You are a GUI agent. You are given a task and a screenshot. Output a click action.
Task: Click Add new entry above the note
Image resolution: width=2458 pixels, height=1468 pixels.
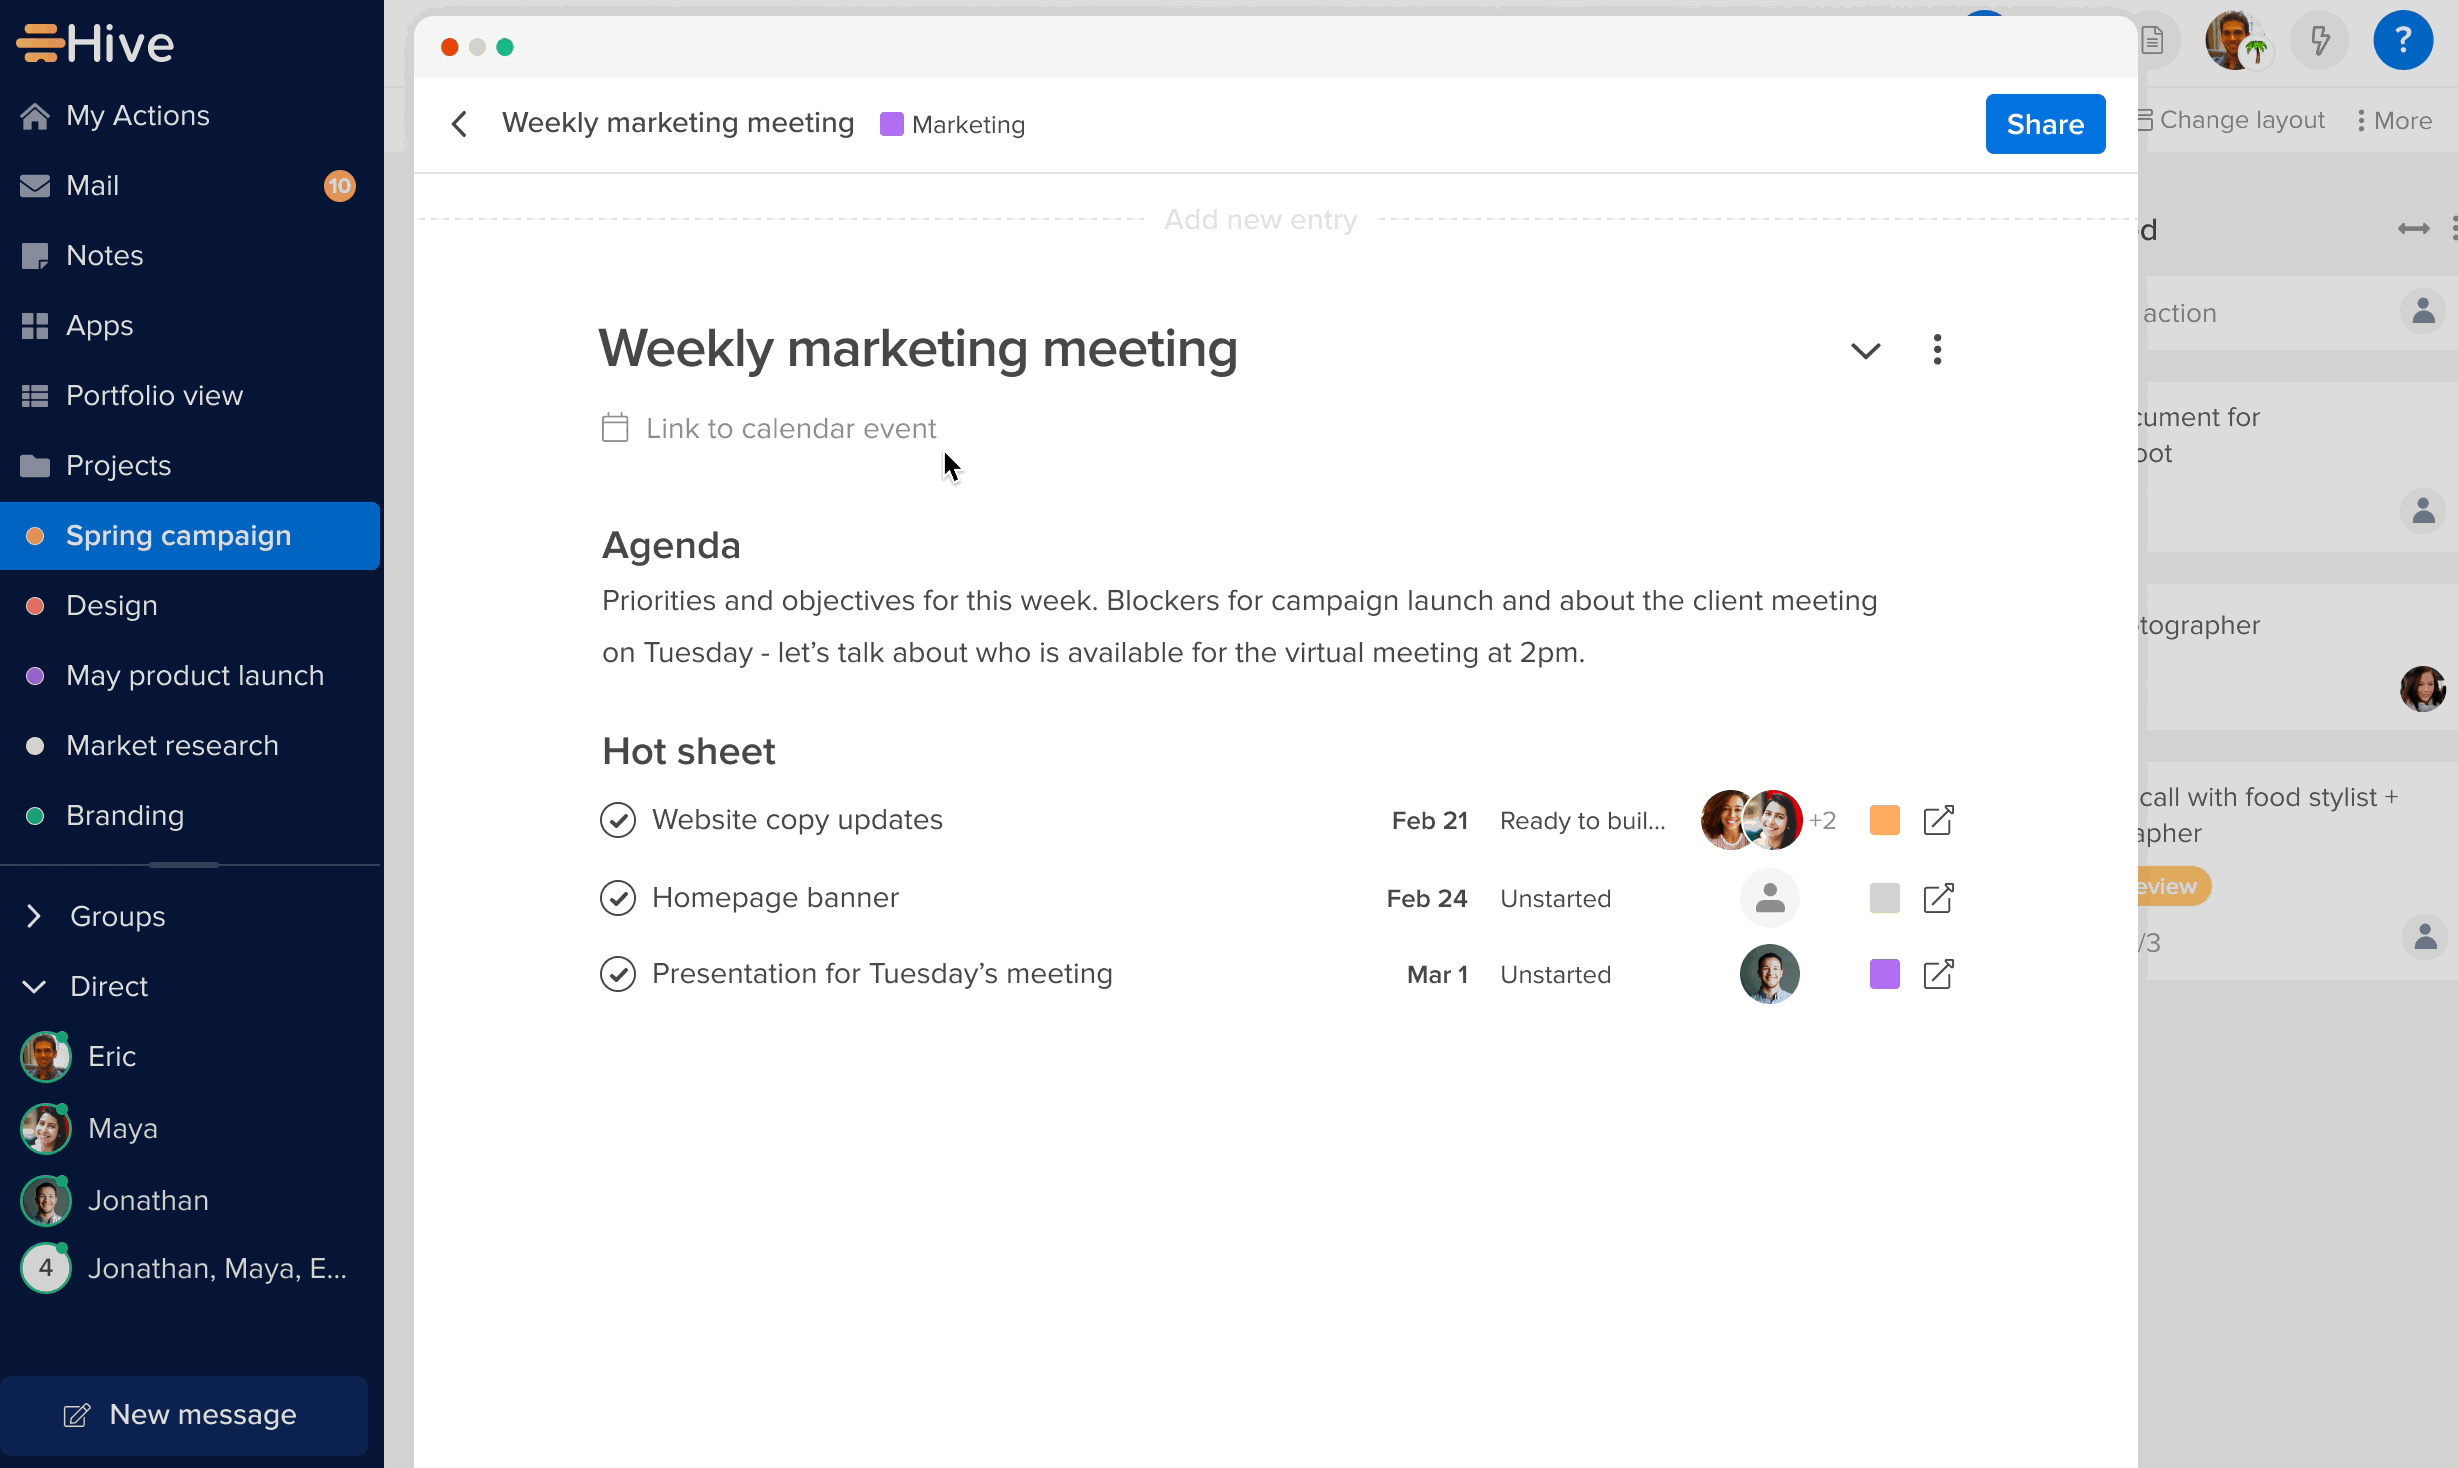tap(1261, 219)
